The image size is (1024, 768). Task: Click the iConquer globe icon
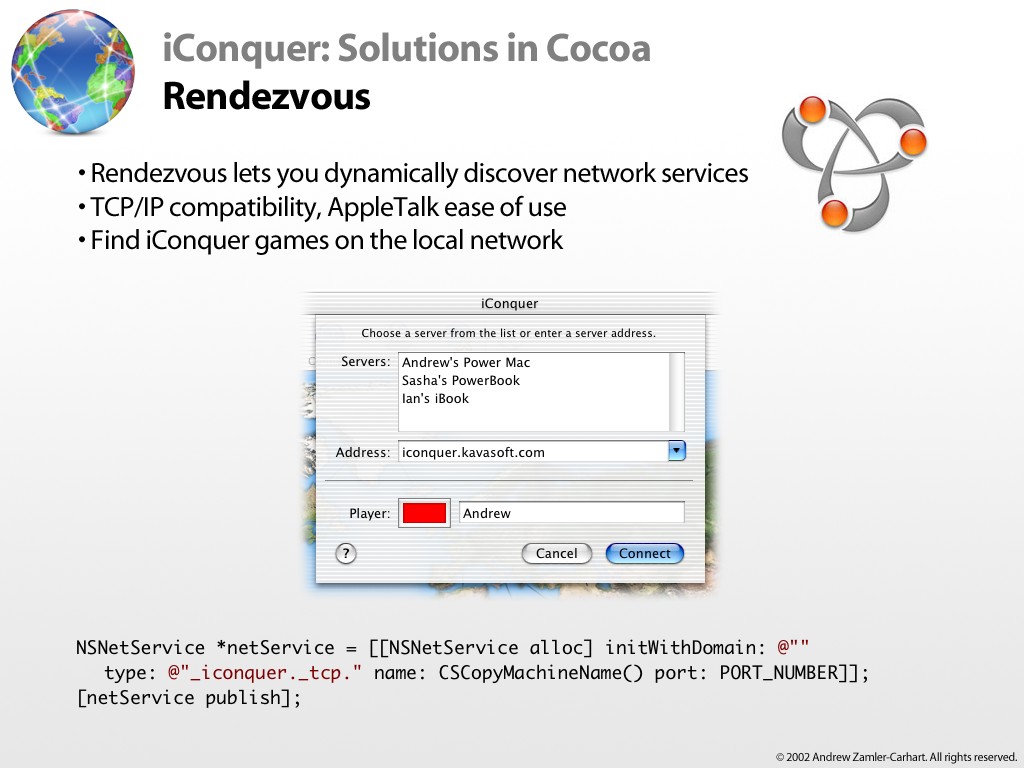click(x=72, y=72)
